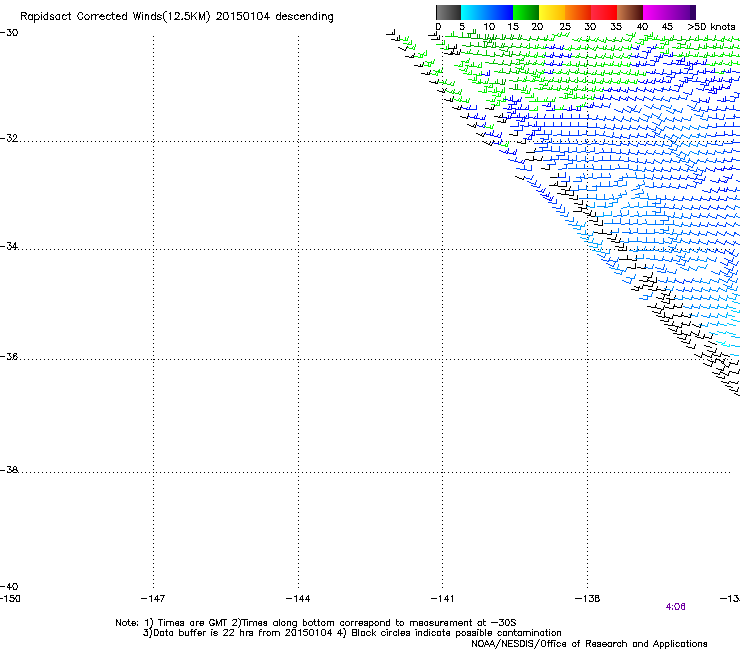
Task: Select the red 30-35 knots legend swatch
Action: [x=604, y=12]
